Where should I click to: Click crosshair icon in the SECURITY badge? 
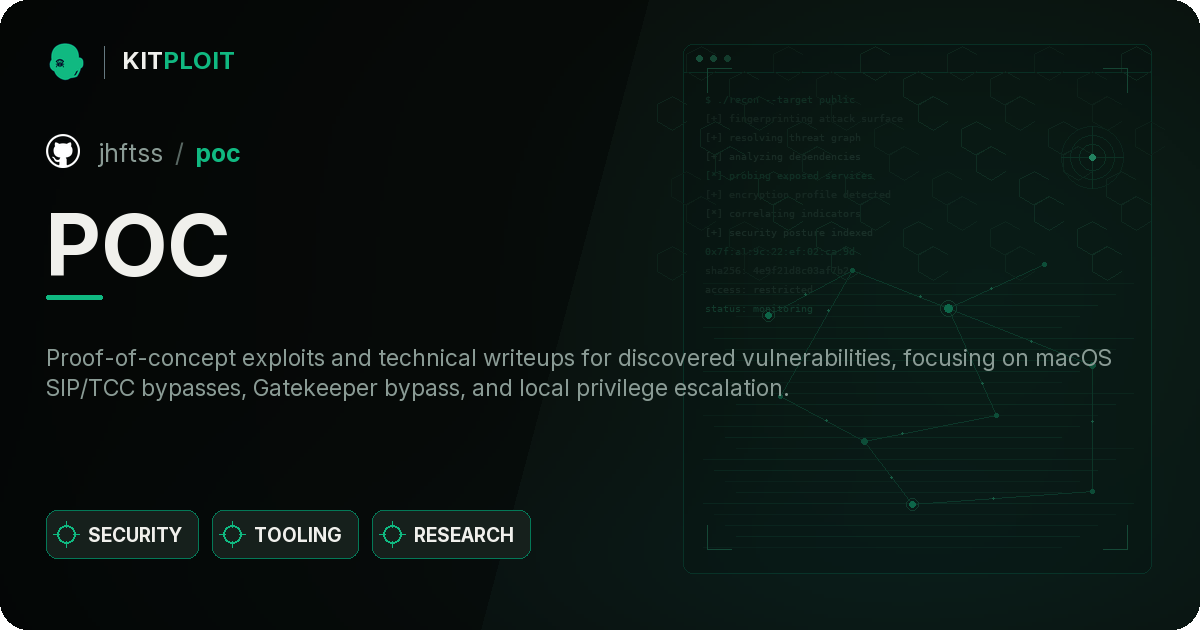(67, 535)
